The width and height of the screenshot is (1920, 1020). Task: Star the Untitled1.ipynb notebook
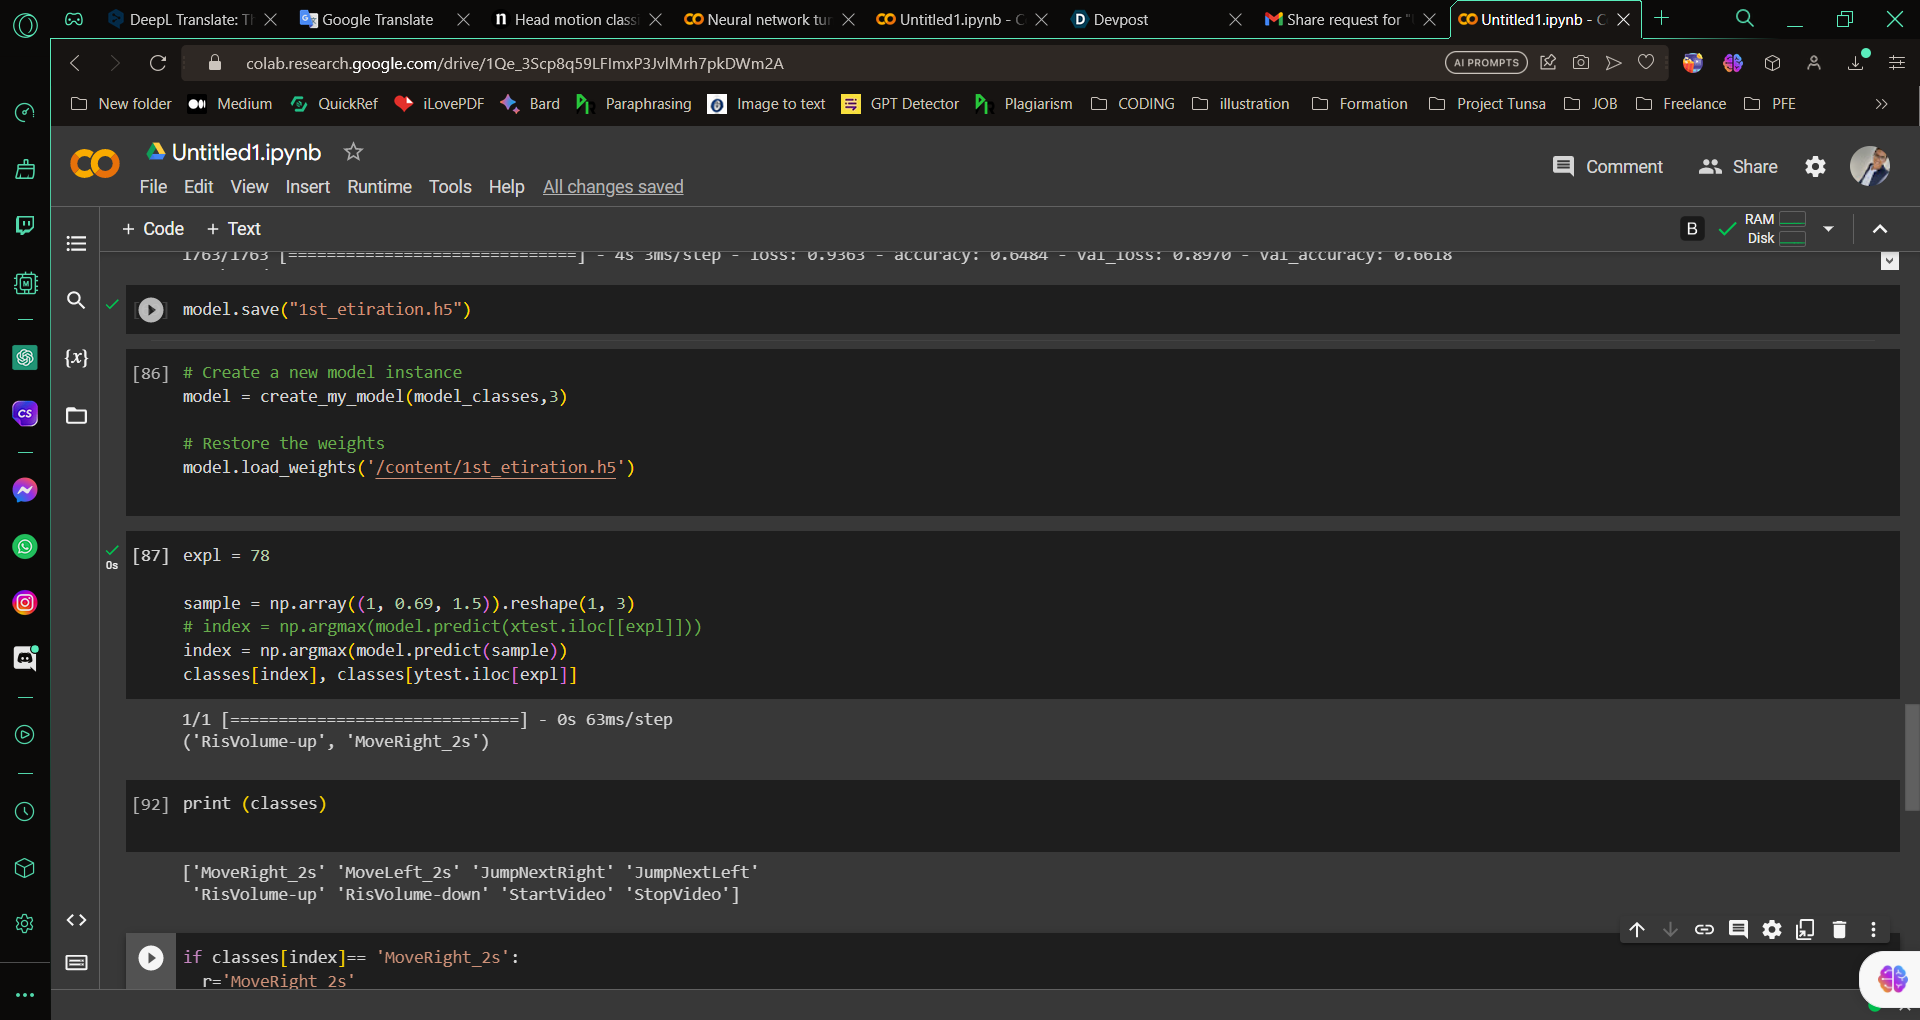(353, 152)
